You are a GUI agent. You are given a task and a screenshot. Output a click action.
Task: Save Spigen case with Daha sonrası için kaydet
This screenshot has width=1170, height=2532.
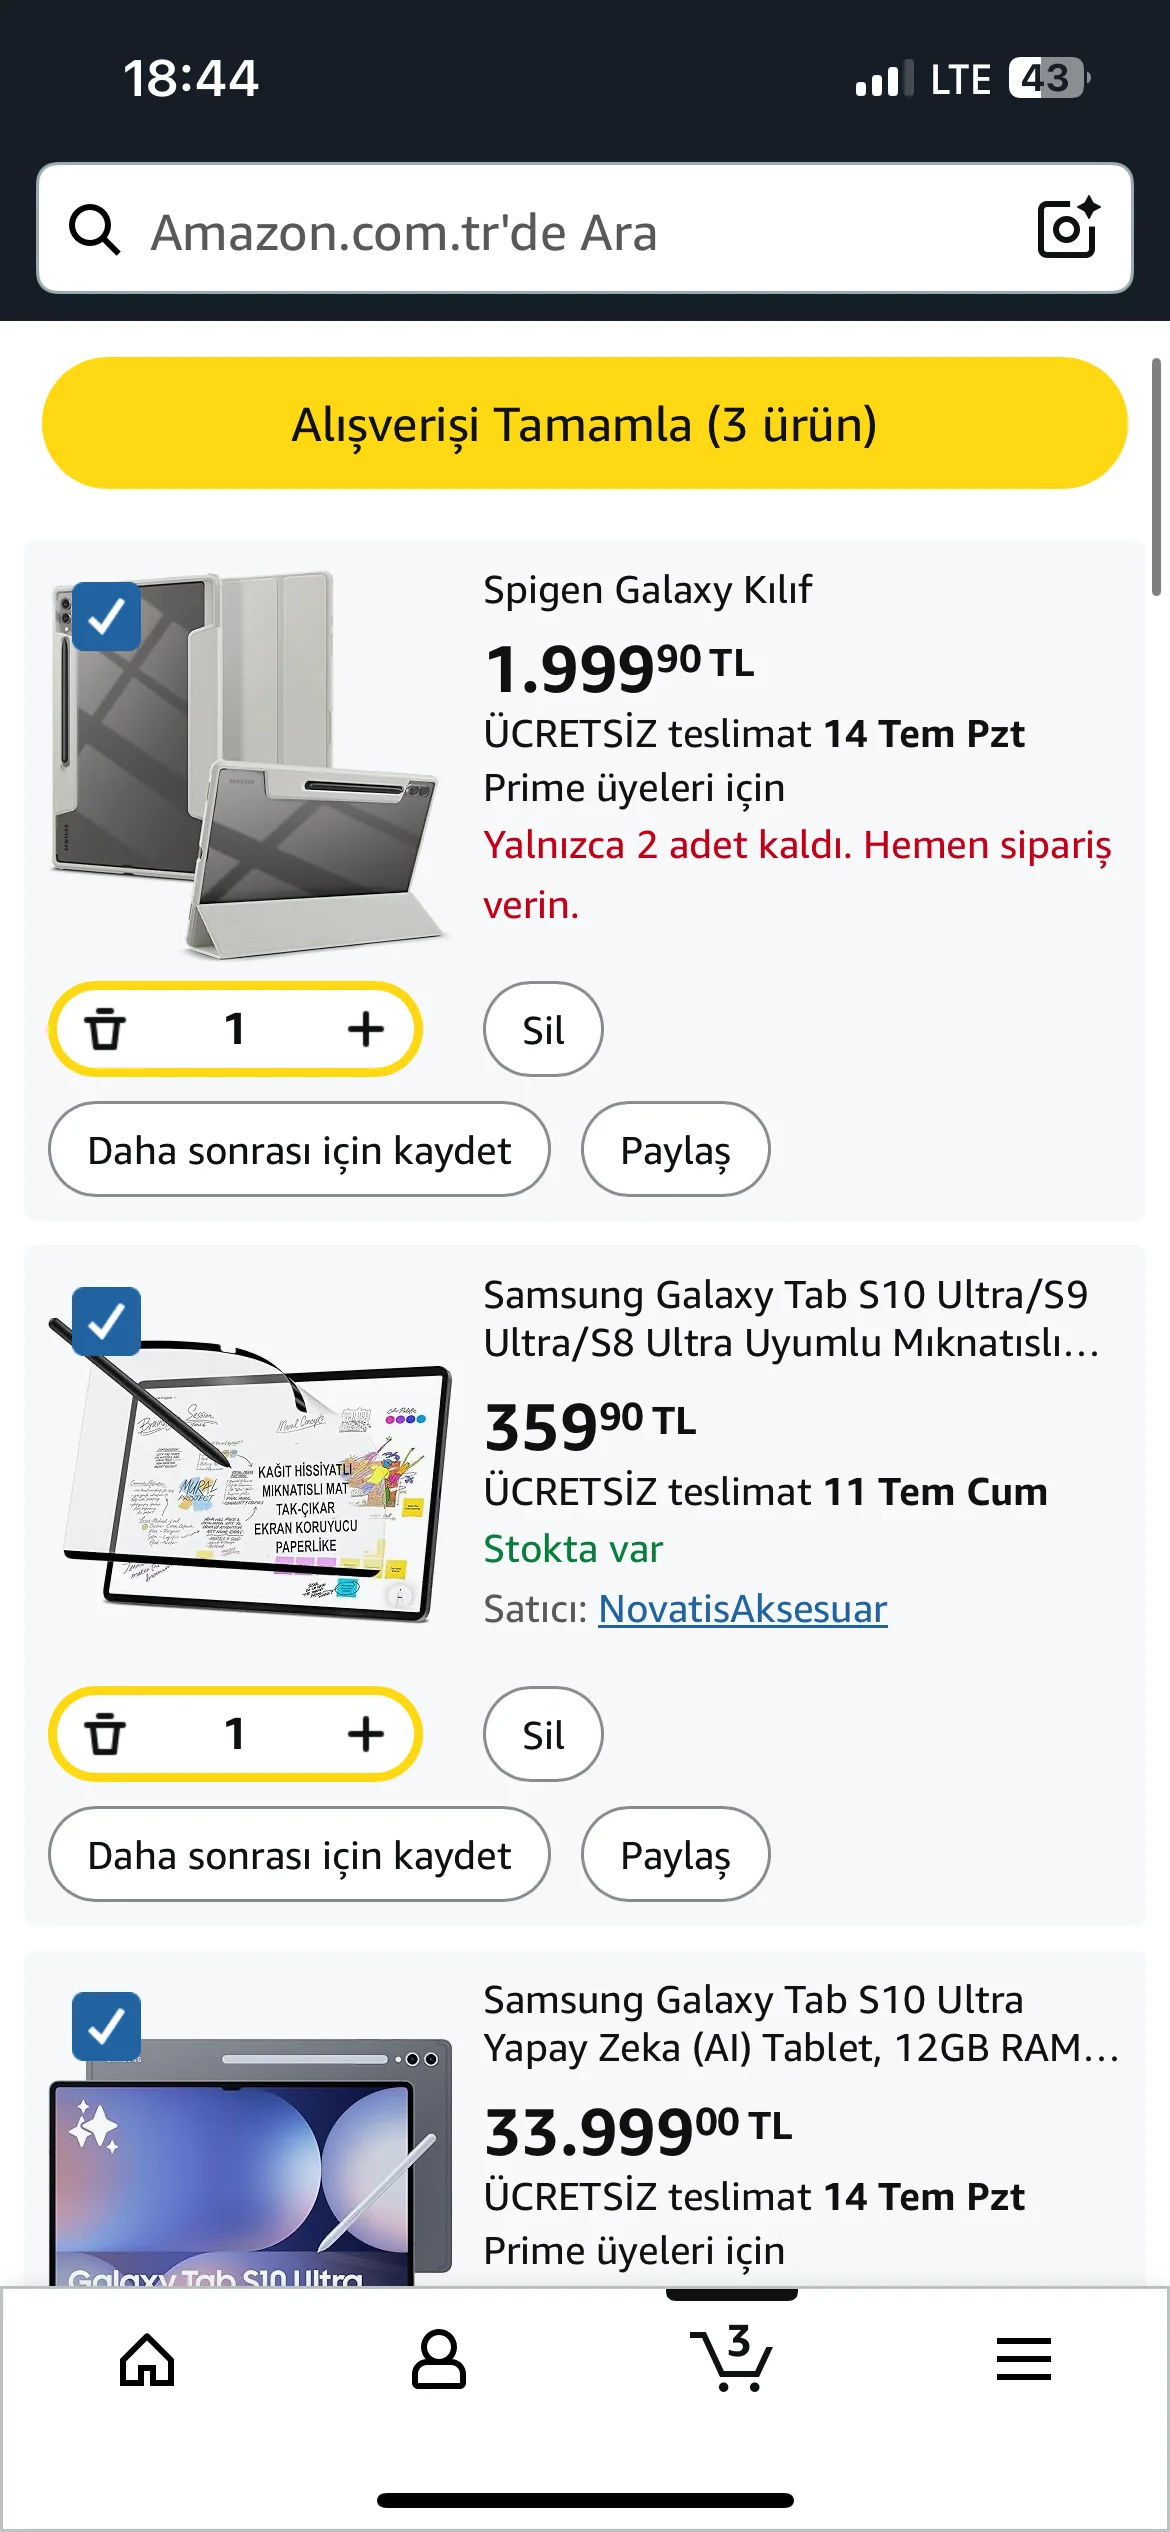click(x=299, y=1150)
